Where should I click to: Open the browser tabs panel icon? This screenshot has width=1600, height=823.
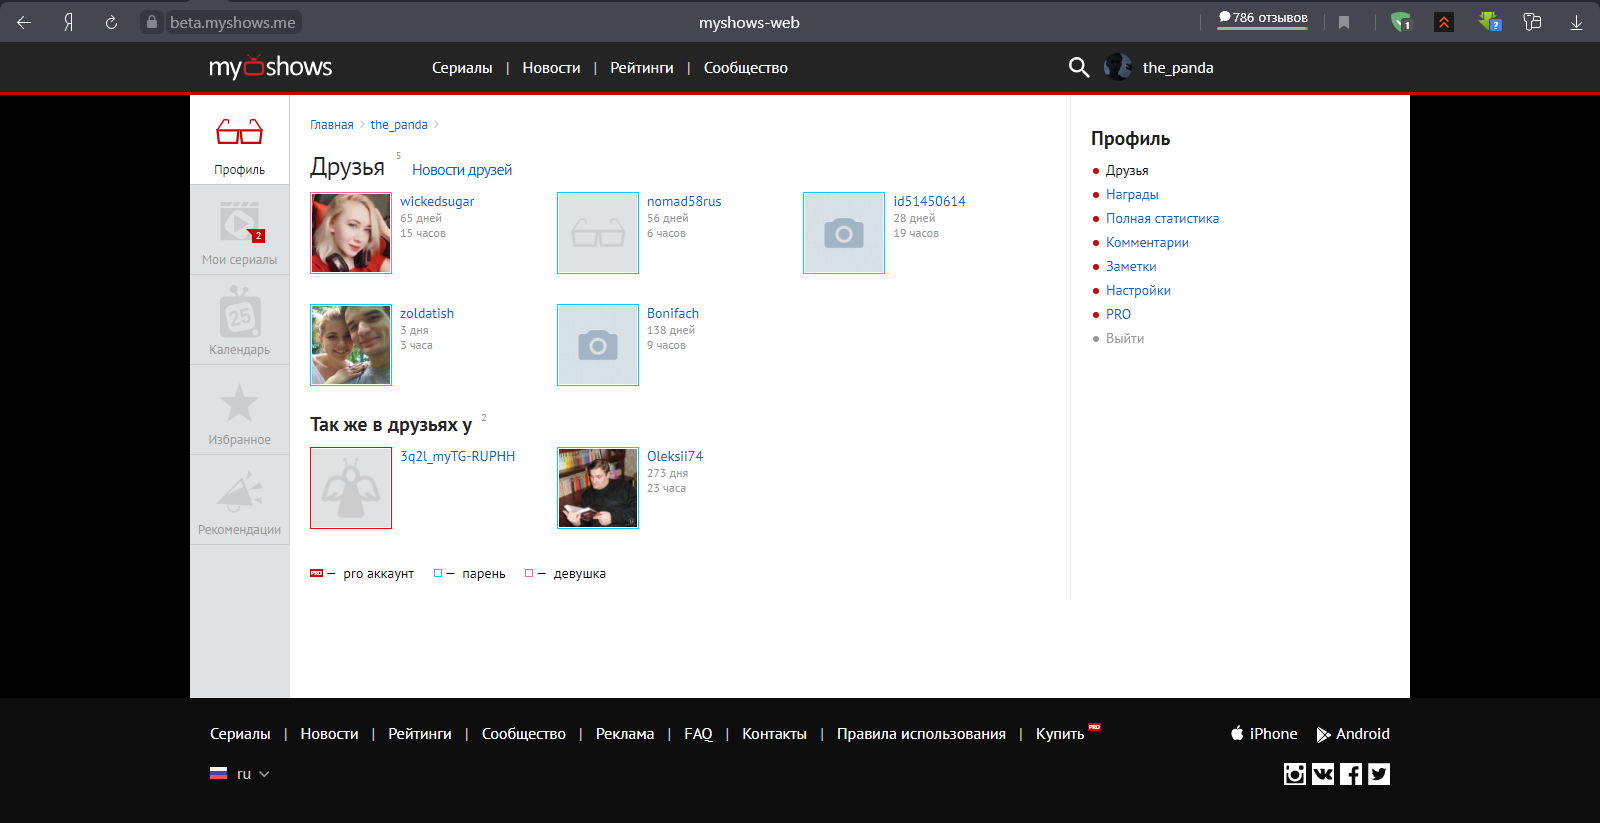1532,22
